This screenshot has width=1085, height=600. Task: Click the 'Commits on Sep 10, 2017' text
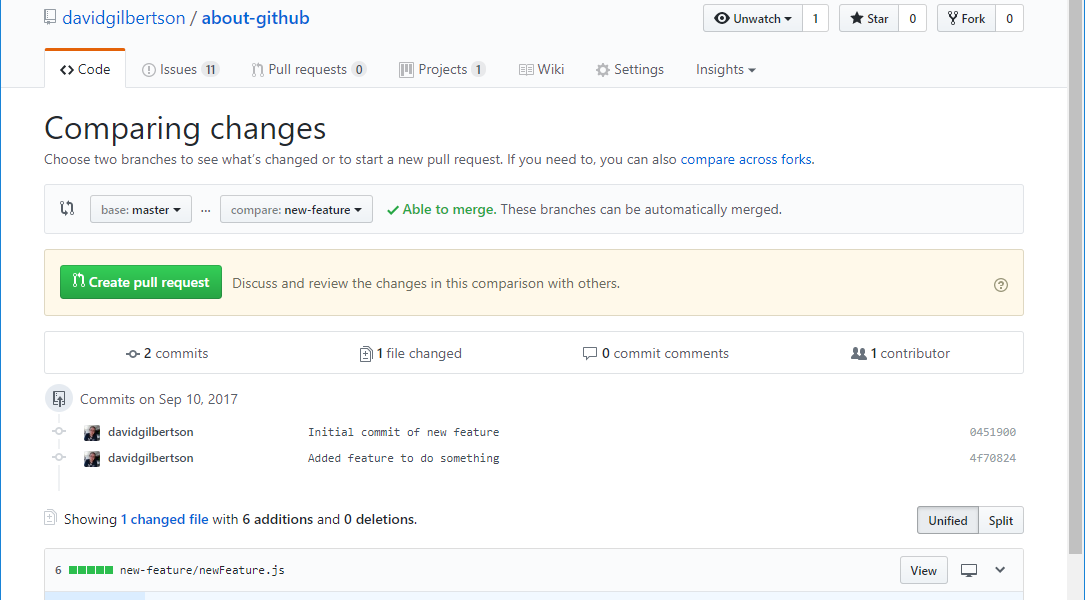click(158, 399)
